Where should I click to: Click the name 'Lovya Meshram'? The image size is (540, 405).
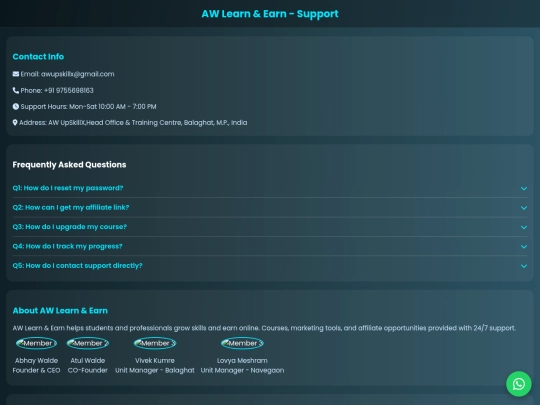coord(242,361)
